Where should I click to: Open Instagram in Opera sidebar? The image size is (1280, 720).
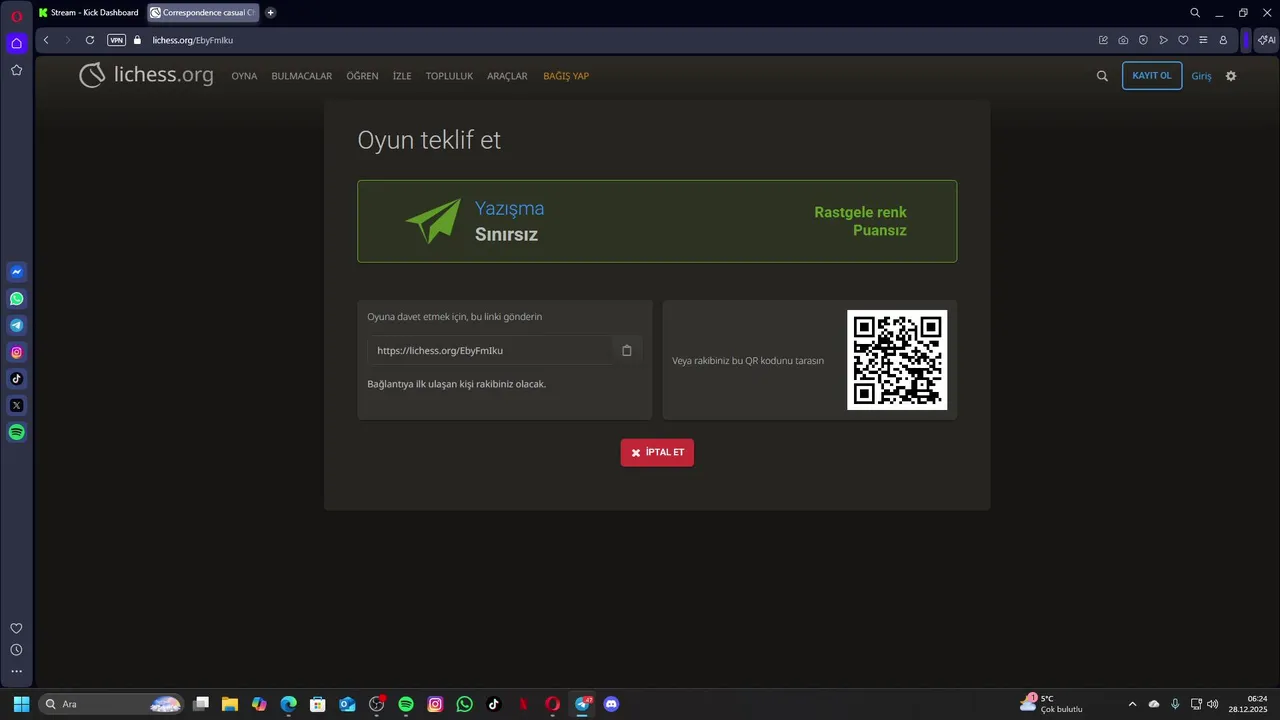tap(17, 352)
